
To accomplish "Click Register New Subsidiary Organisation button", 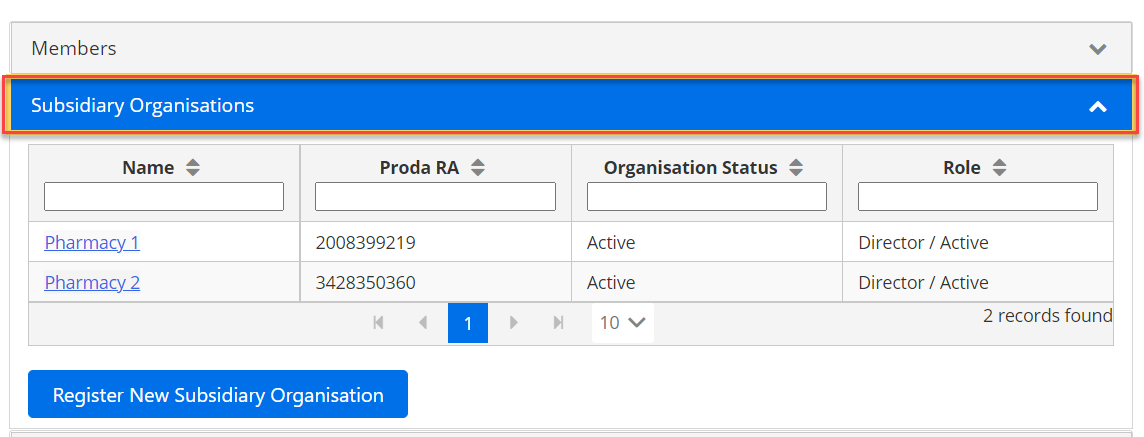I will (x=218, y=394).
